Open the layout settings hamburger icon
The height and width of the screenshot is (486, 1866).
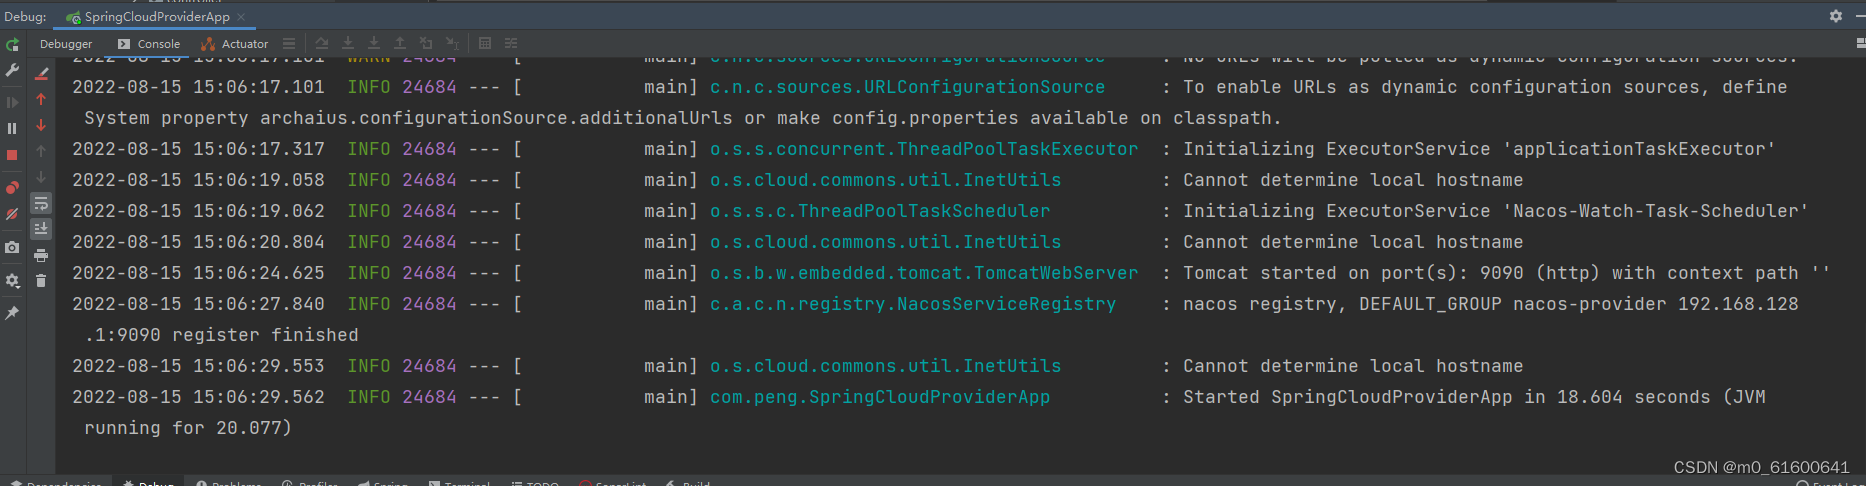(x=289, y=44)
